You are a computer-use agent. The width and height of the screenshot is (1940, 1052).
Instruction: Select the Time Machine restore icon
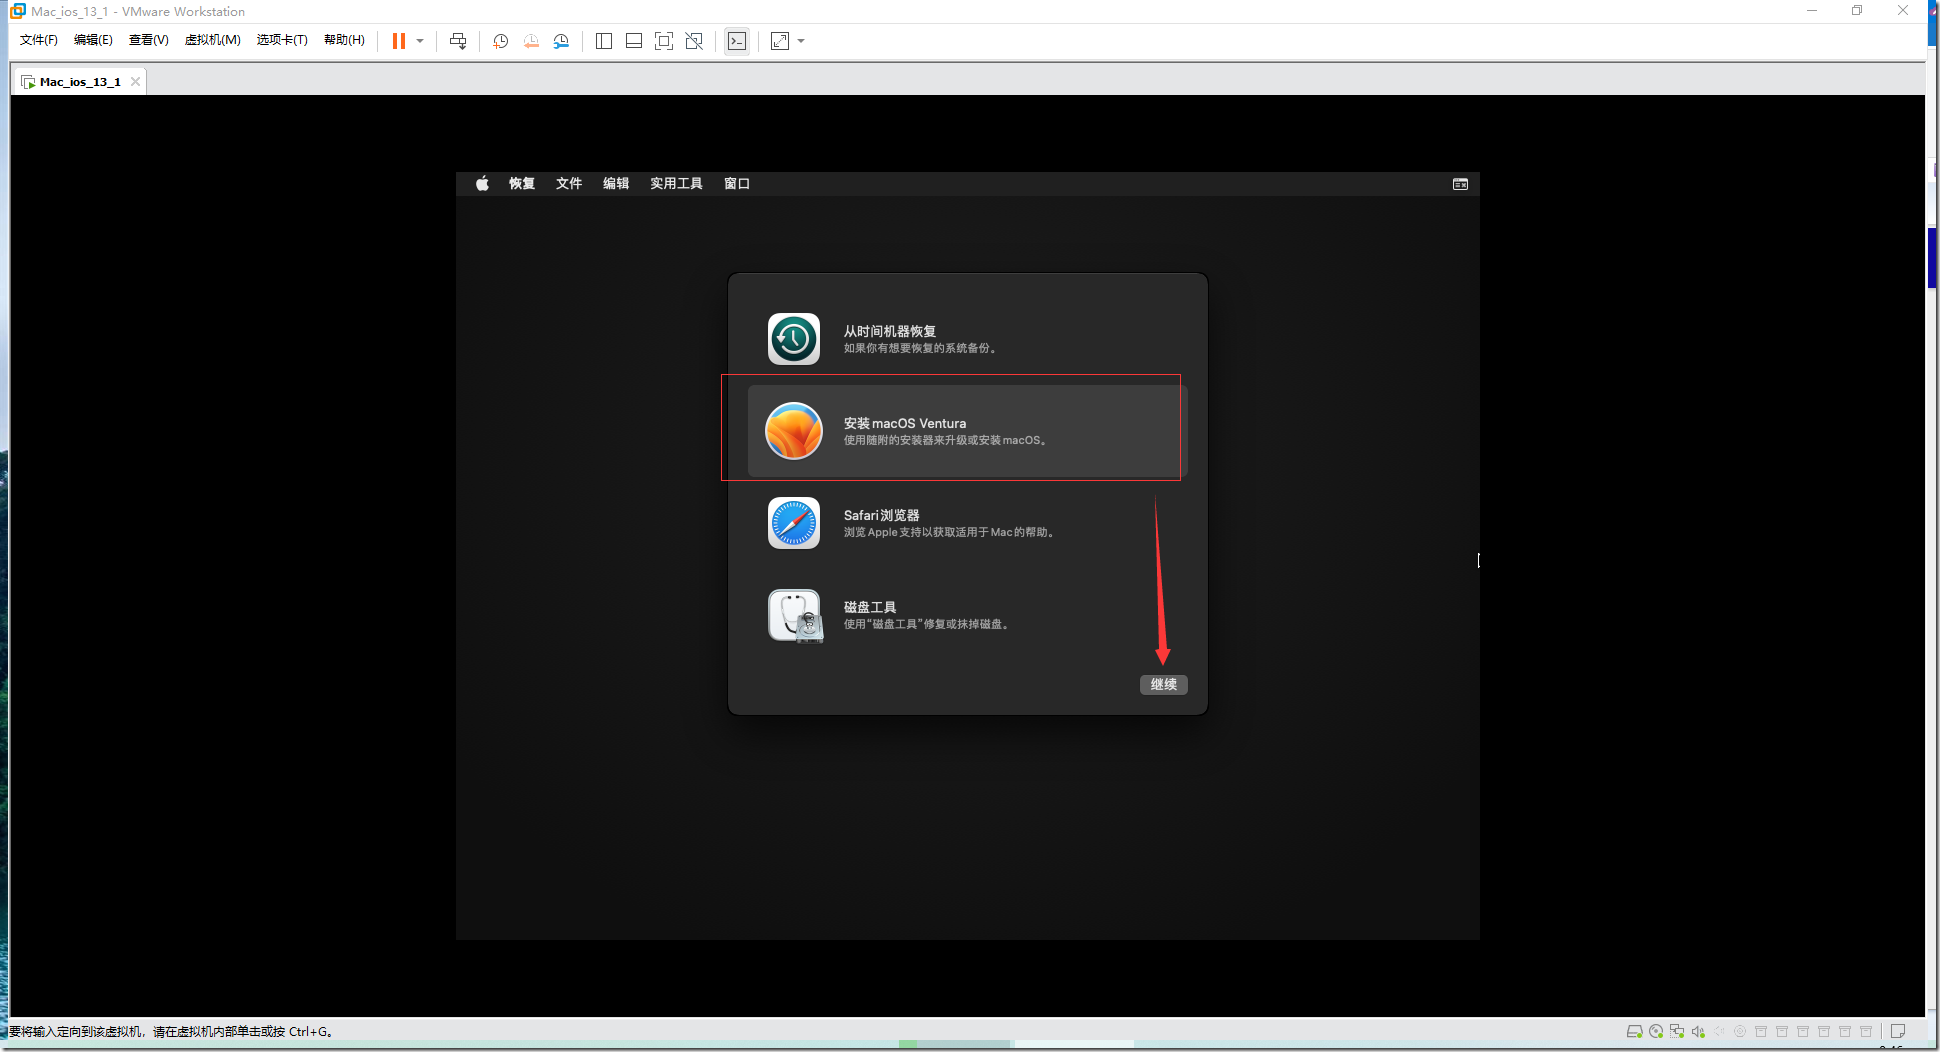794,339
